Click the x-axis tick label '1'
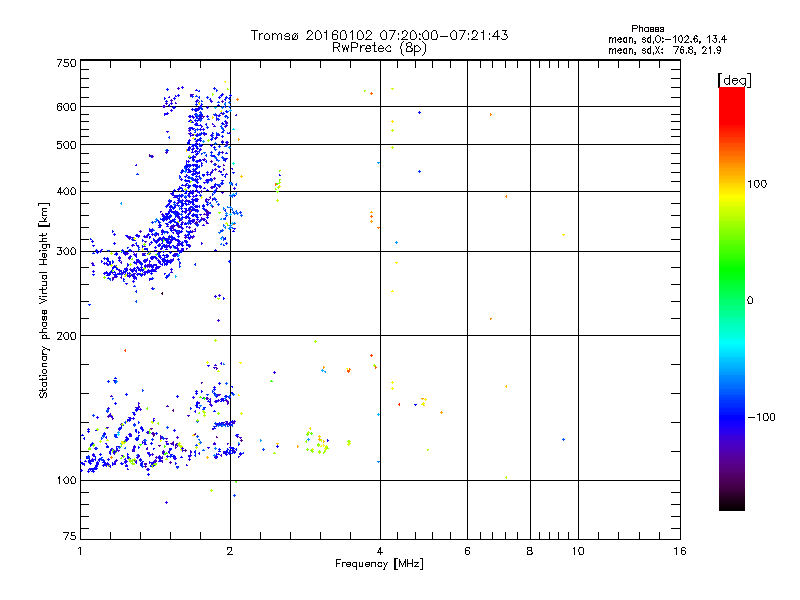The width and height of the screenshot is (800, 600). point(80,551)
